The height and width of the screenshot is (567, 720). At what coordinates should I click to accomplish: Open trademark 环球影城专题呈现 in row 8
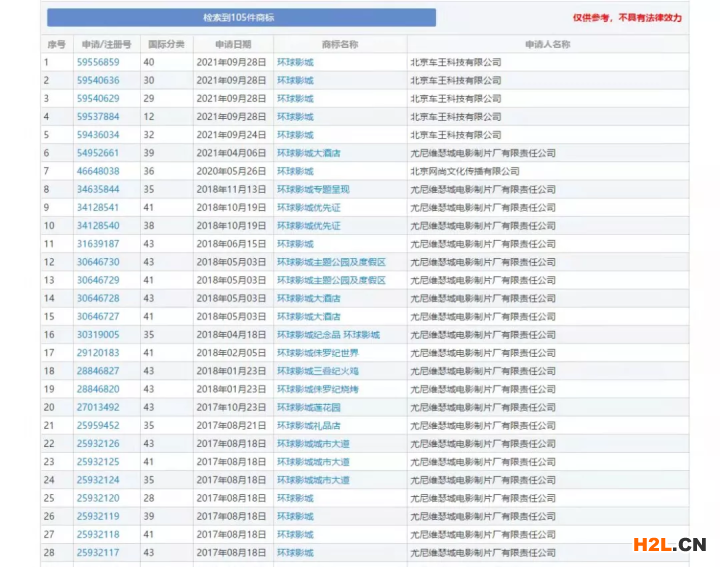coord(313,189)
